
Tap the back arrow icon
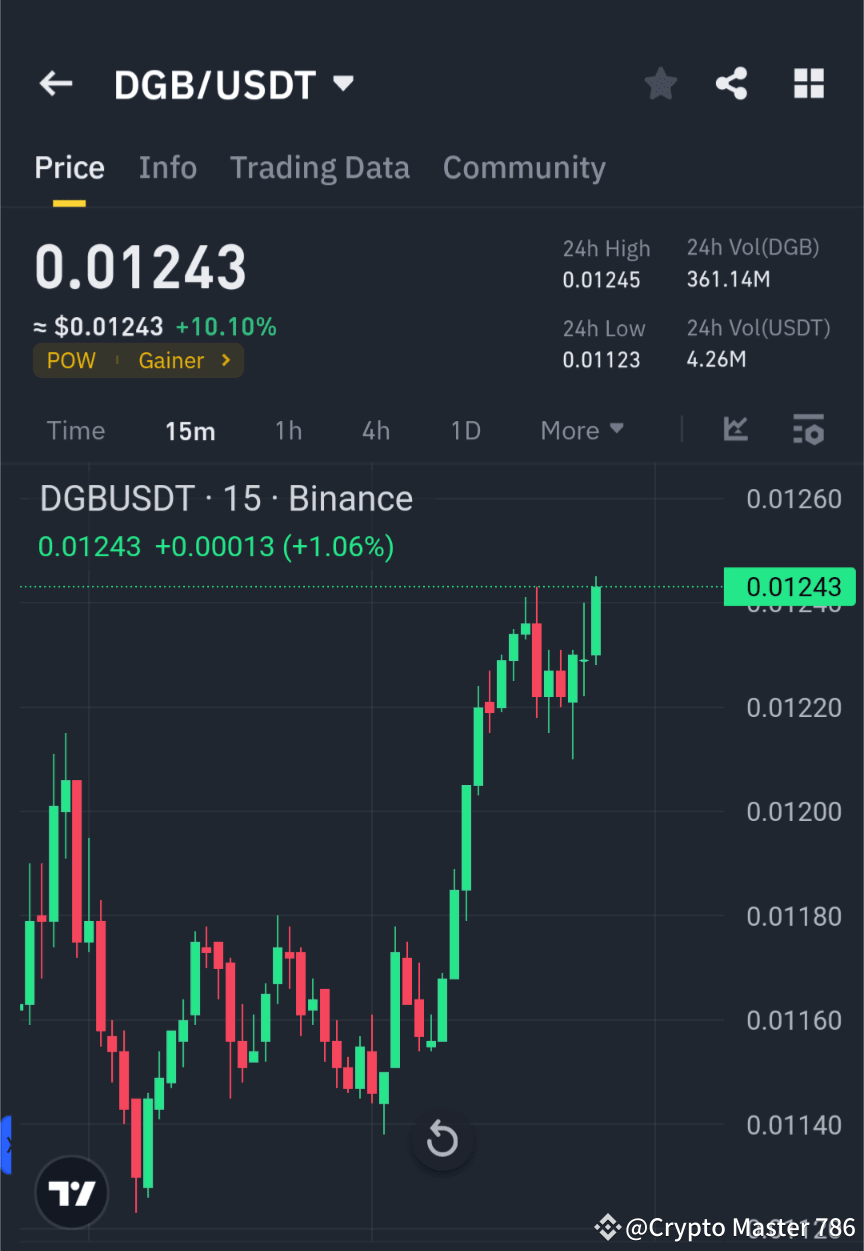coord(55,84)
